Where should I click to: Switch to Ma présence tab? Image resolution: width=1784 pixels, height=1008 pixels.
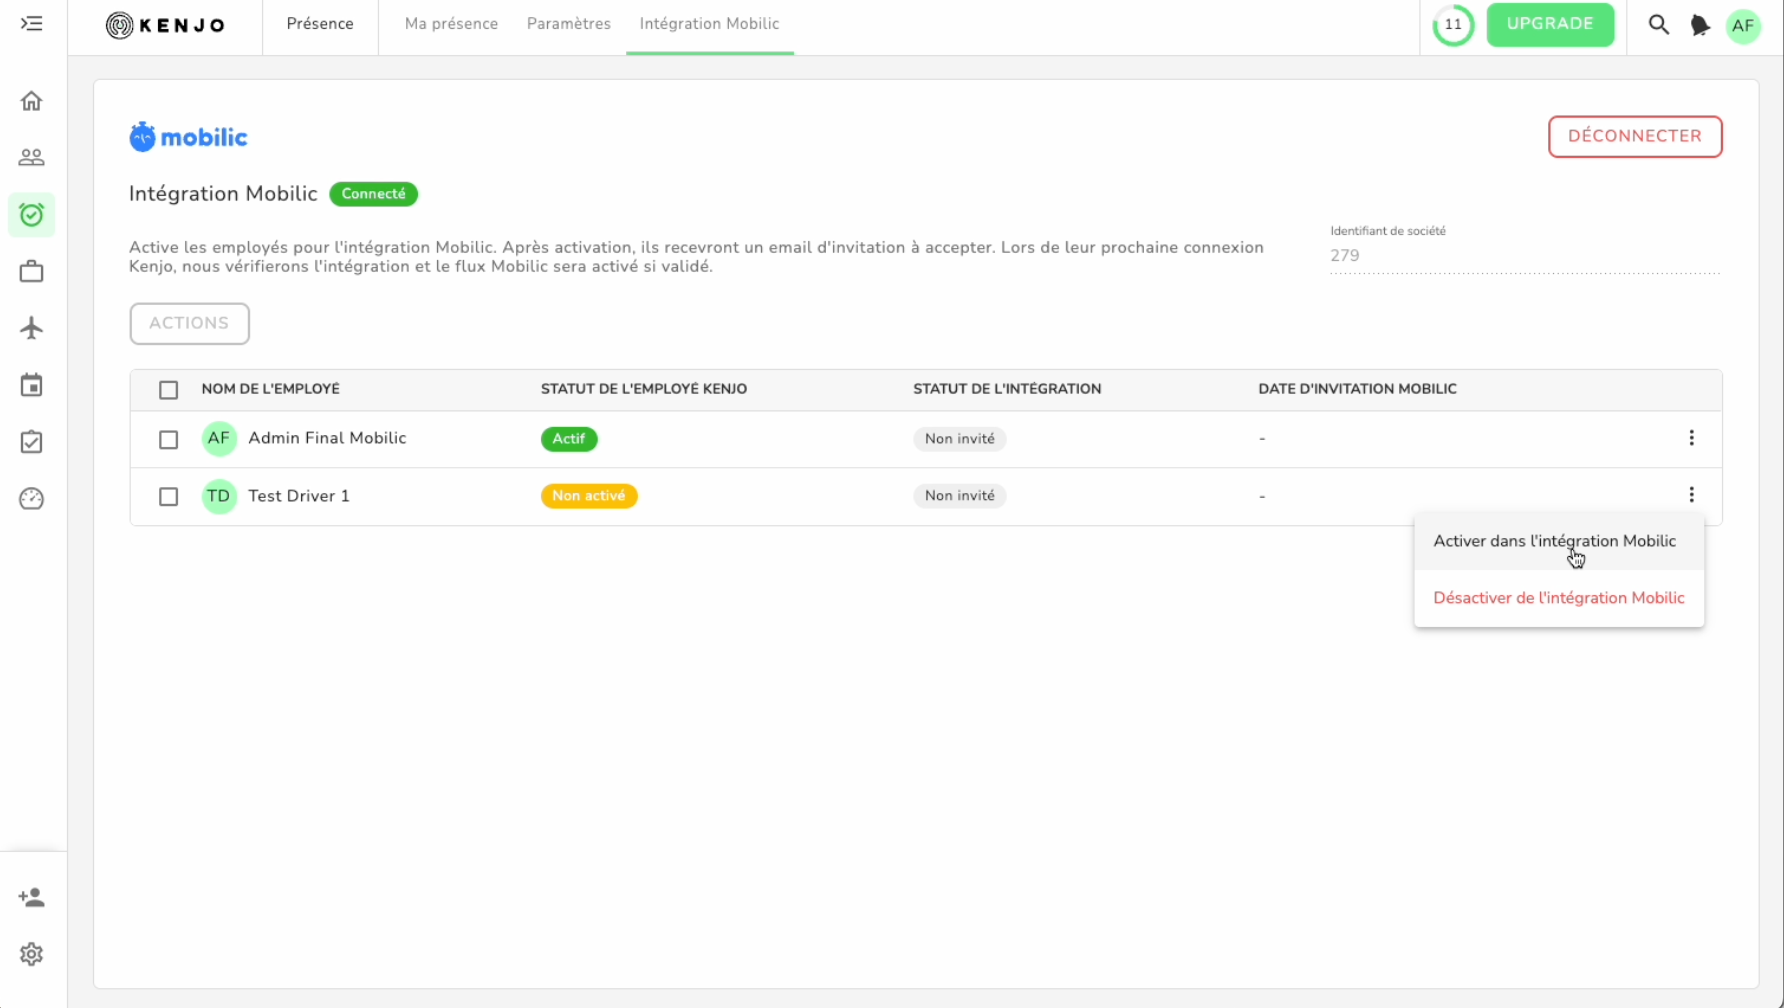click(x=451, y=24)
